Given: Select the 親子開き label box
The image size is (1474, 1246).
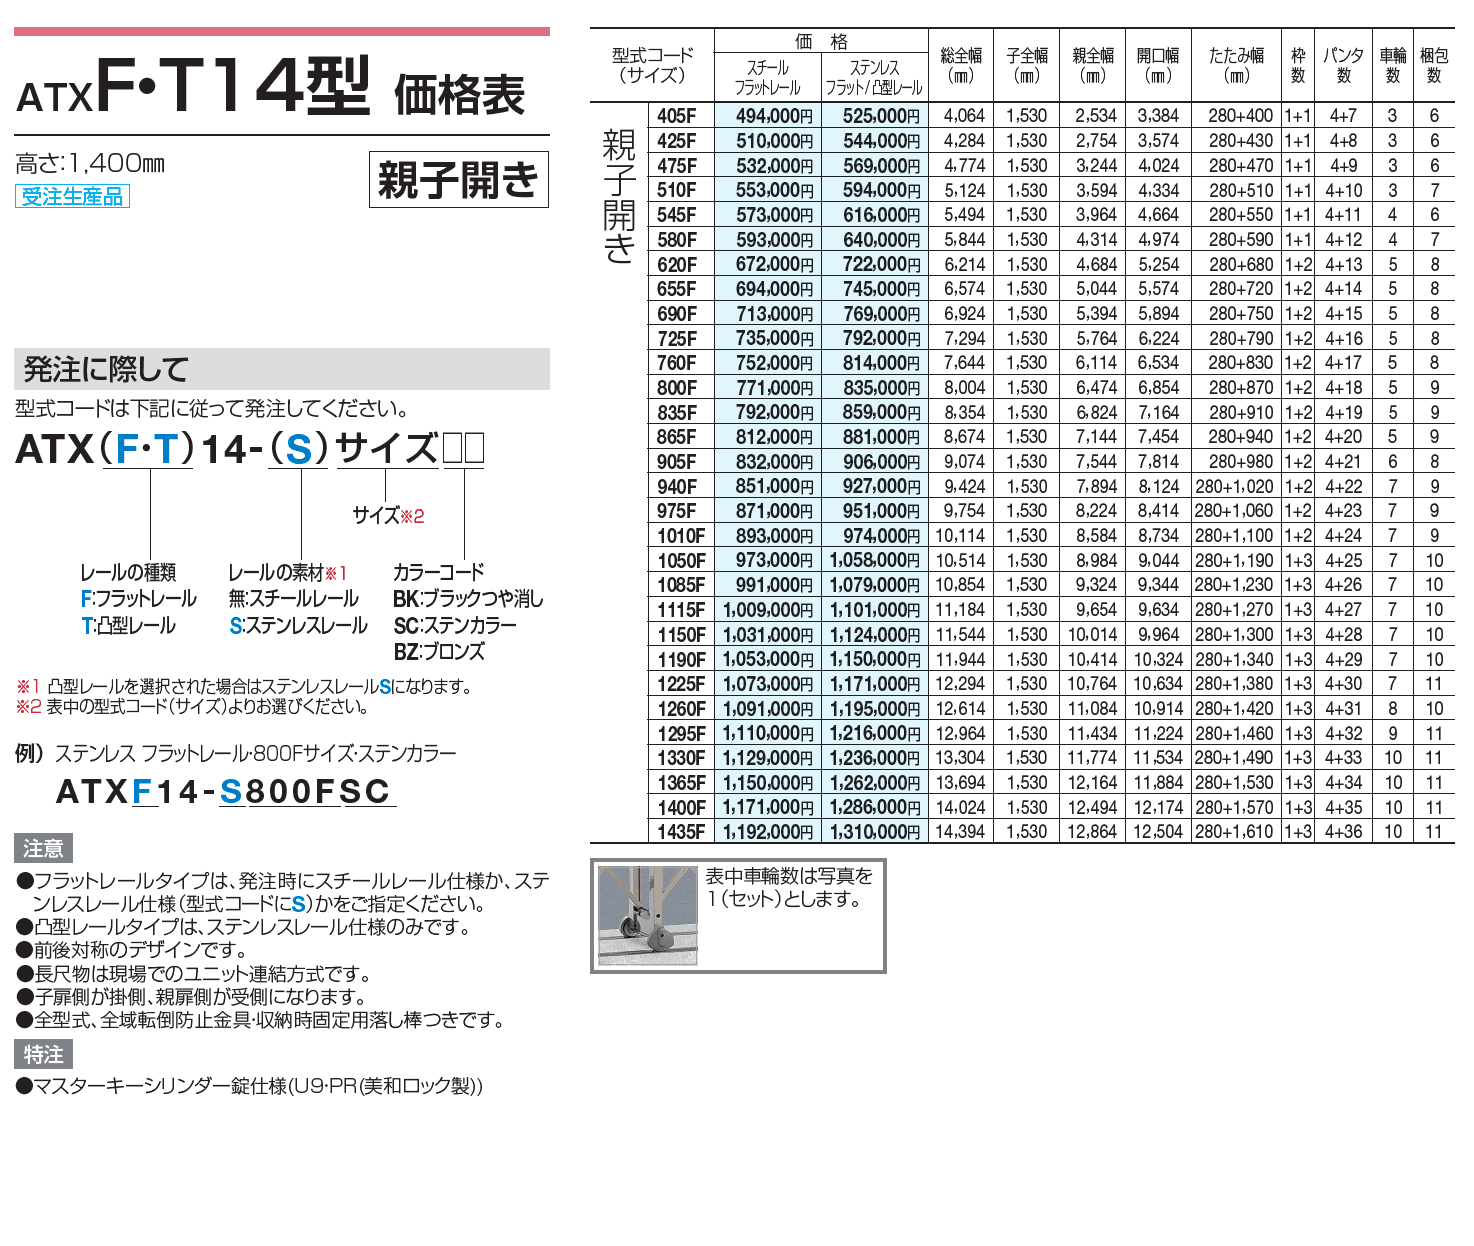Looking at the screenshot, I should pos(461,178).
